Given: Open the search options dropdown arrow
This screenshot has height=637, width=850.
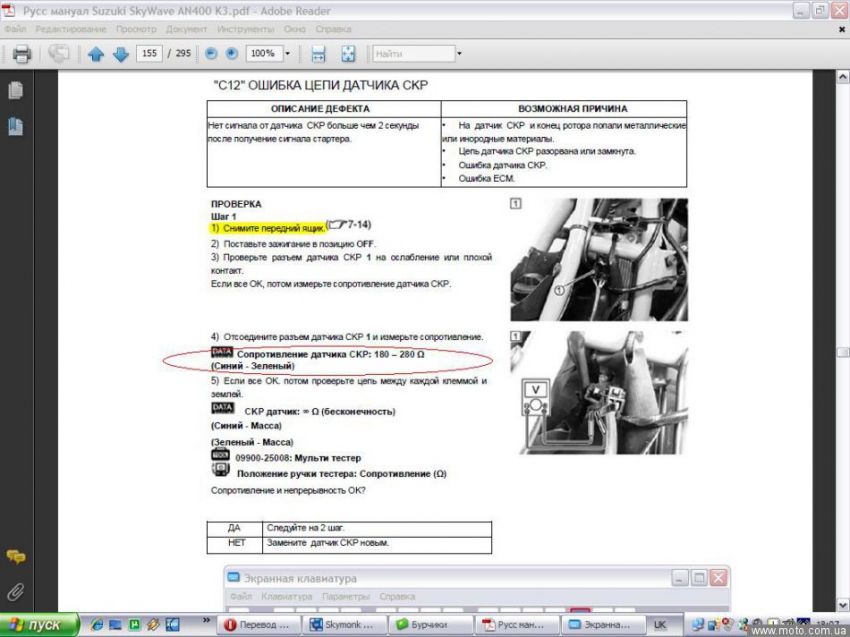Looking at the screenshot, I should click(x=459, y=53).
